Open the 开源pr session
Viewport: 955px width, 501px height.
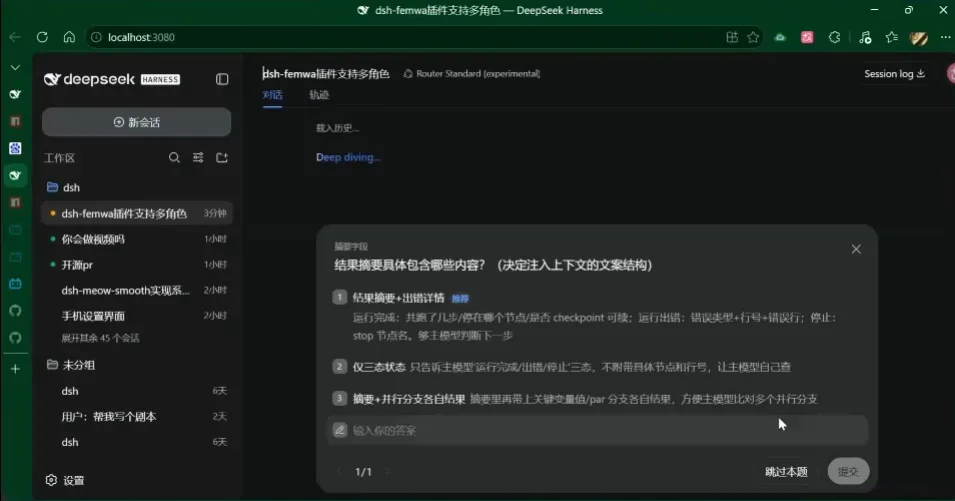[x=136, y=265]
